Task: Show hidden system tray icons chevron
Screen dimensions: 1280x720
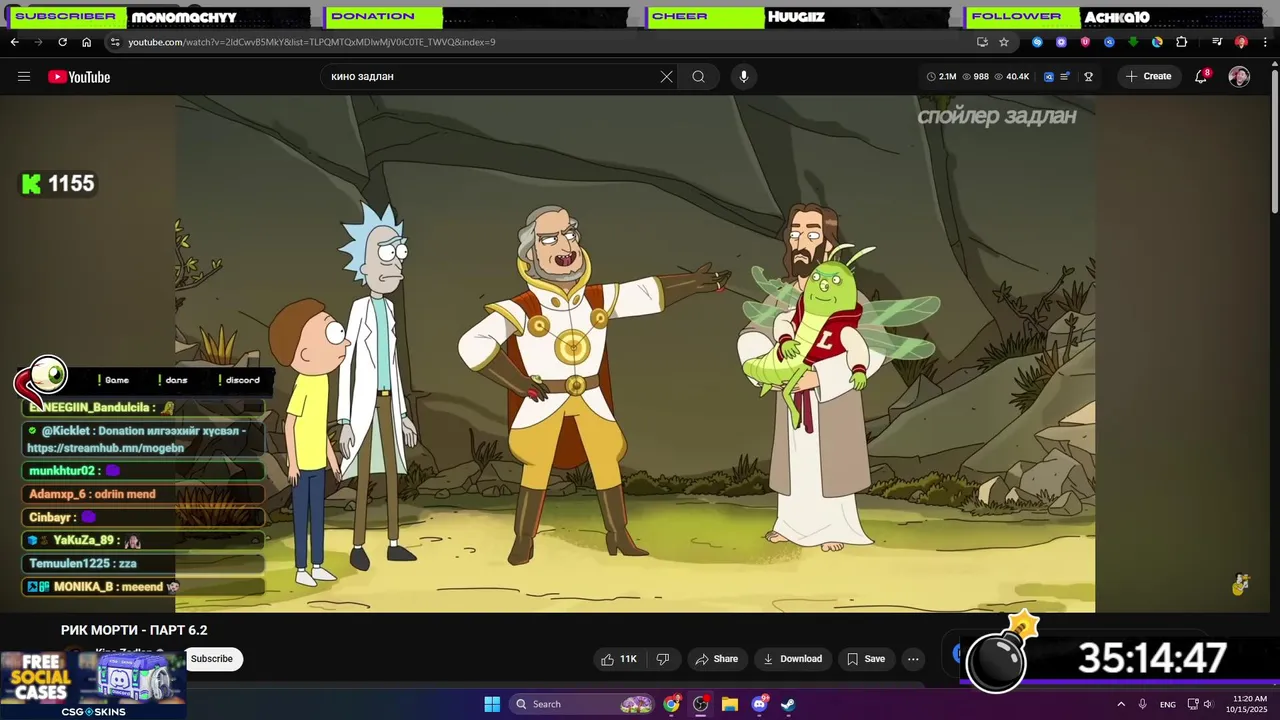Action: coord(1121,704)
